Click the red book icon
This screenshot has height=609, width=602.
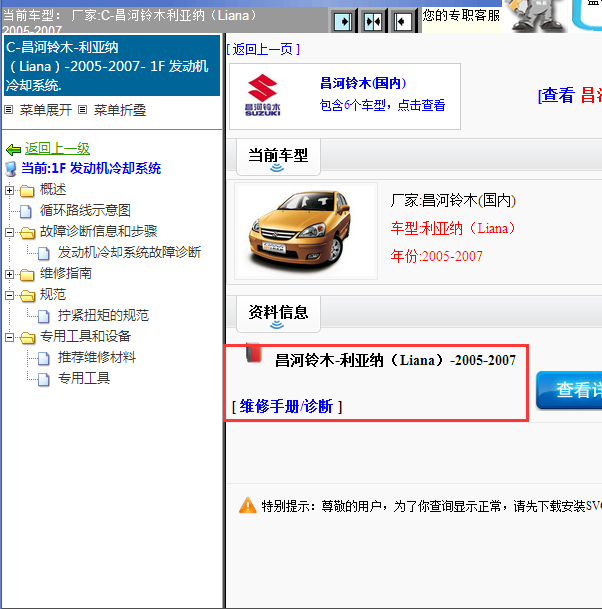pyautogui.click(x=253, y=352)
